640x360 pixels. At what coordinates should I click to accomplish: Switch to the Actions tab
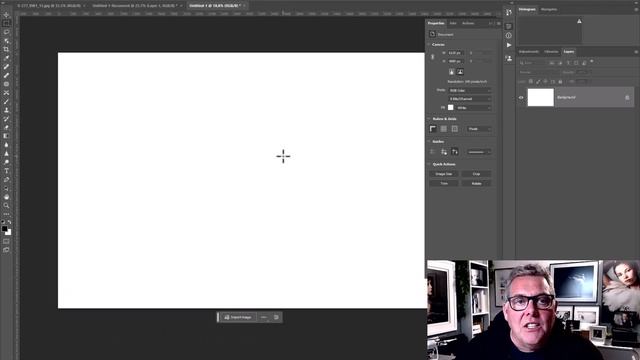click(468, 23)
